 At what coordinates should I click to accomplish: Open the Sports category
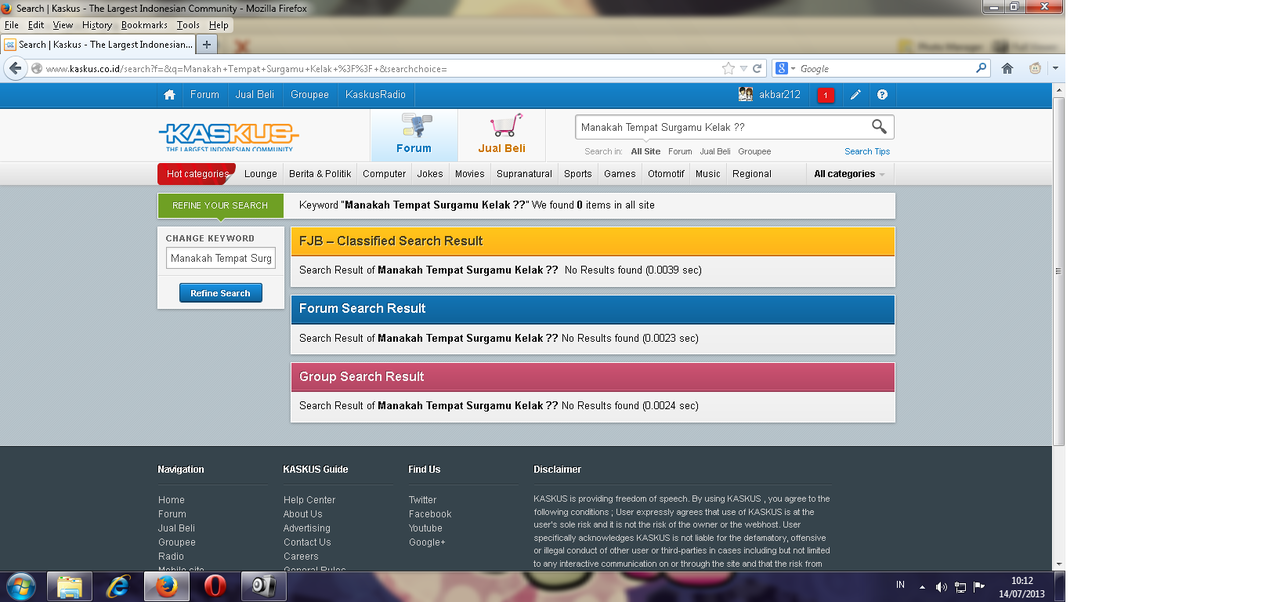578,174
